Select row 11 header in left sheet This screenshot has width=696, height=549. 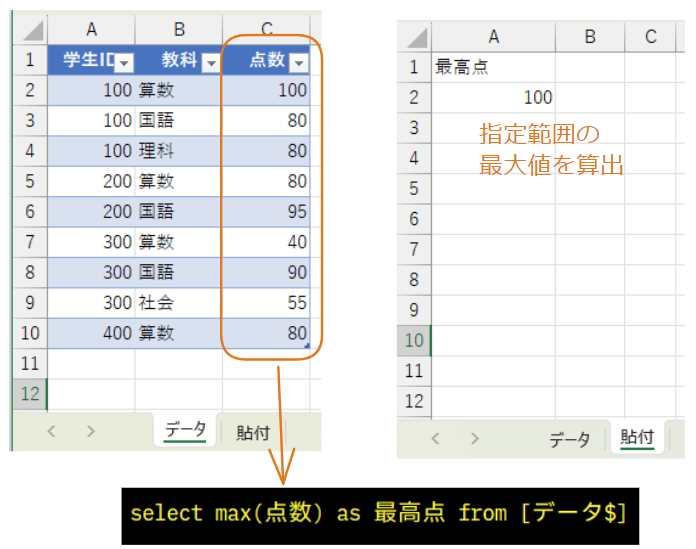30,364
